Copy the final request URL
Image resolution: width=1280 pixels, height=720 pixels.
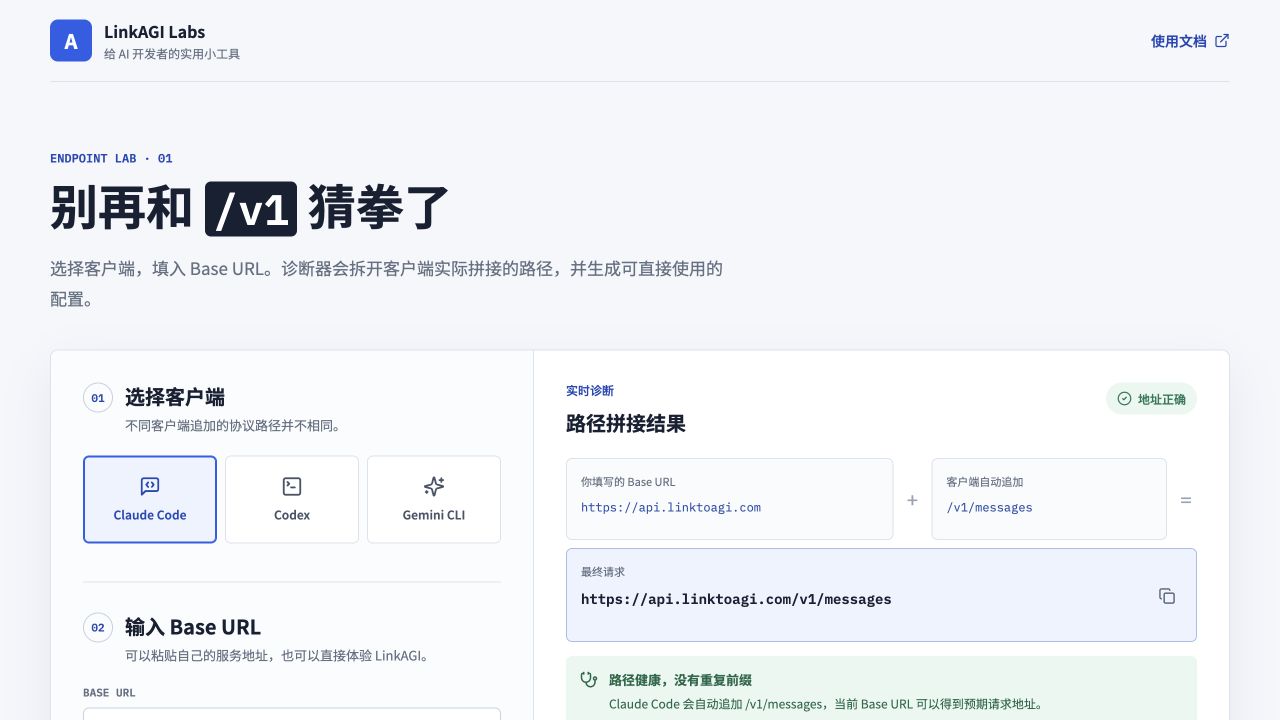click(x=1167, y=596)
